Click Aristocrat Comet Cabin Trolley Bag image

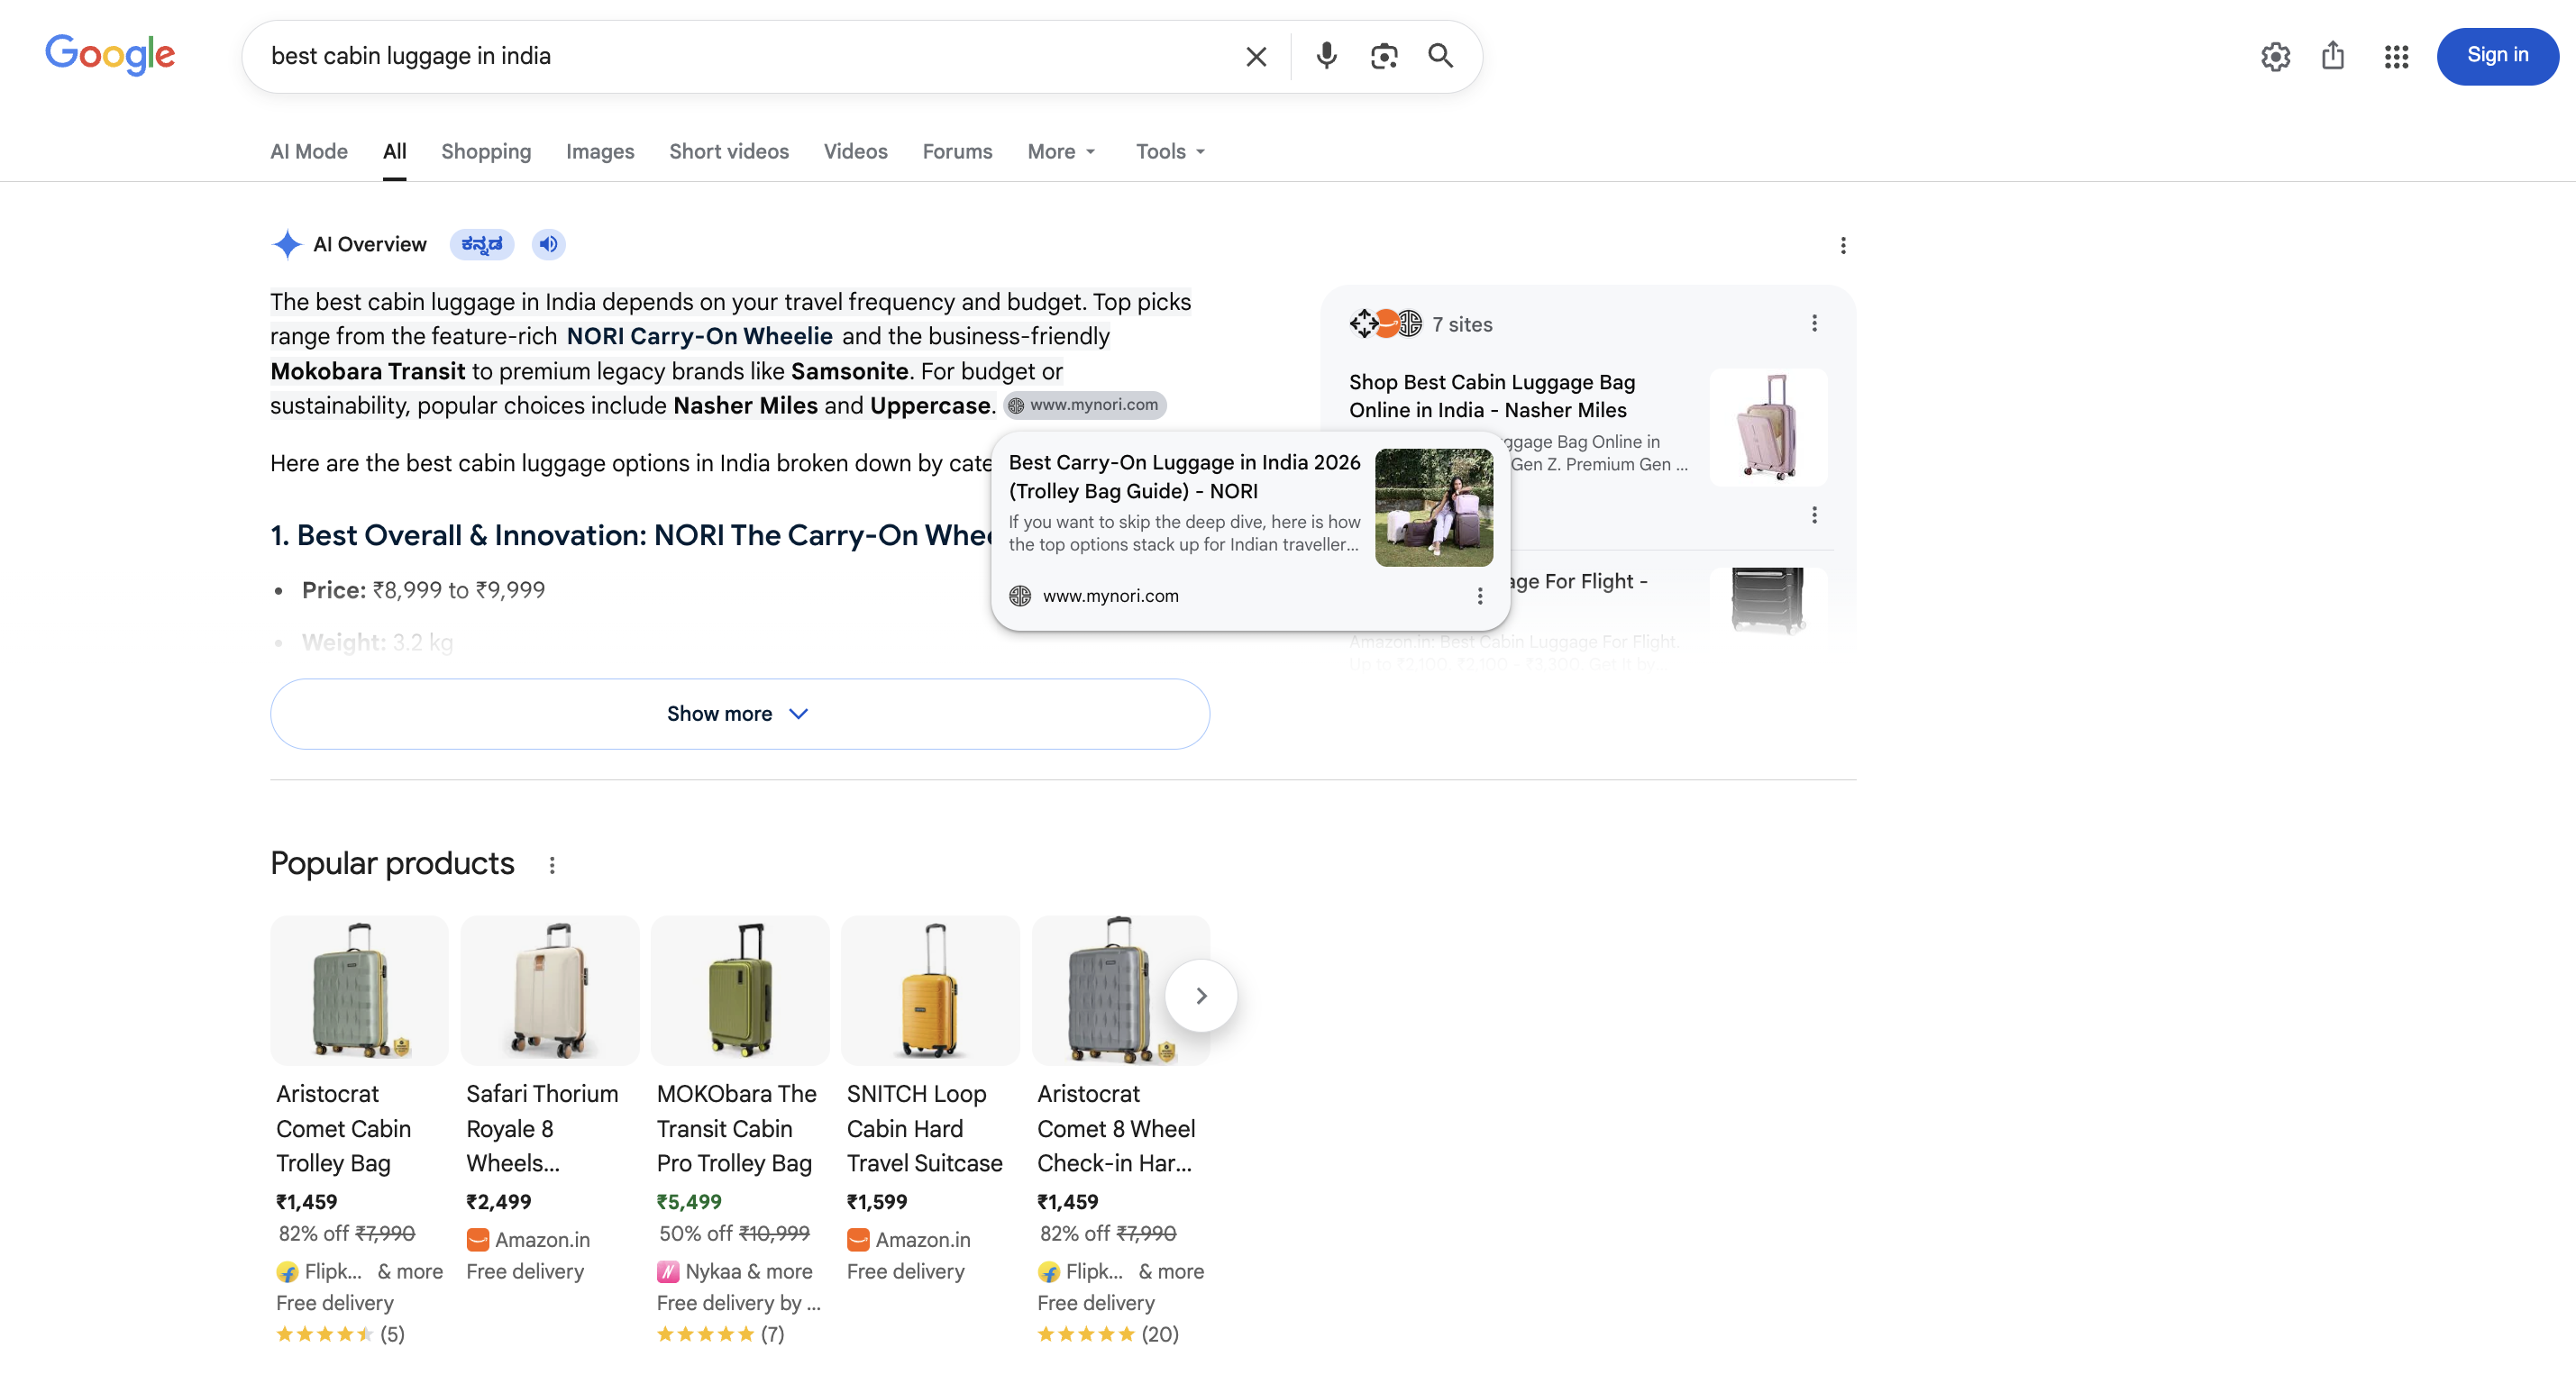tap(359, 990)
